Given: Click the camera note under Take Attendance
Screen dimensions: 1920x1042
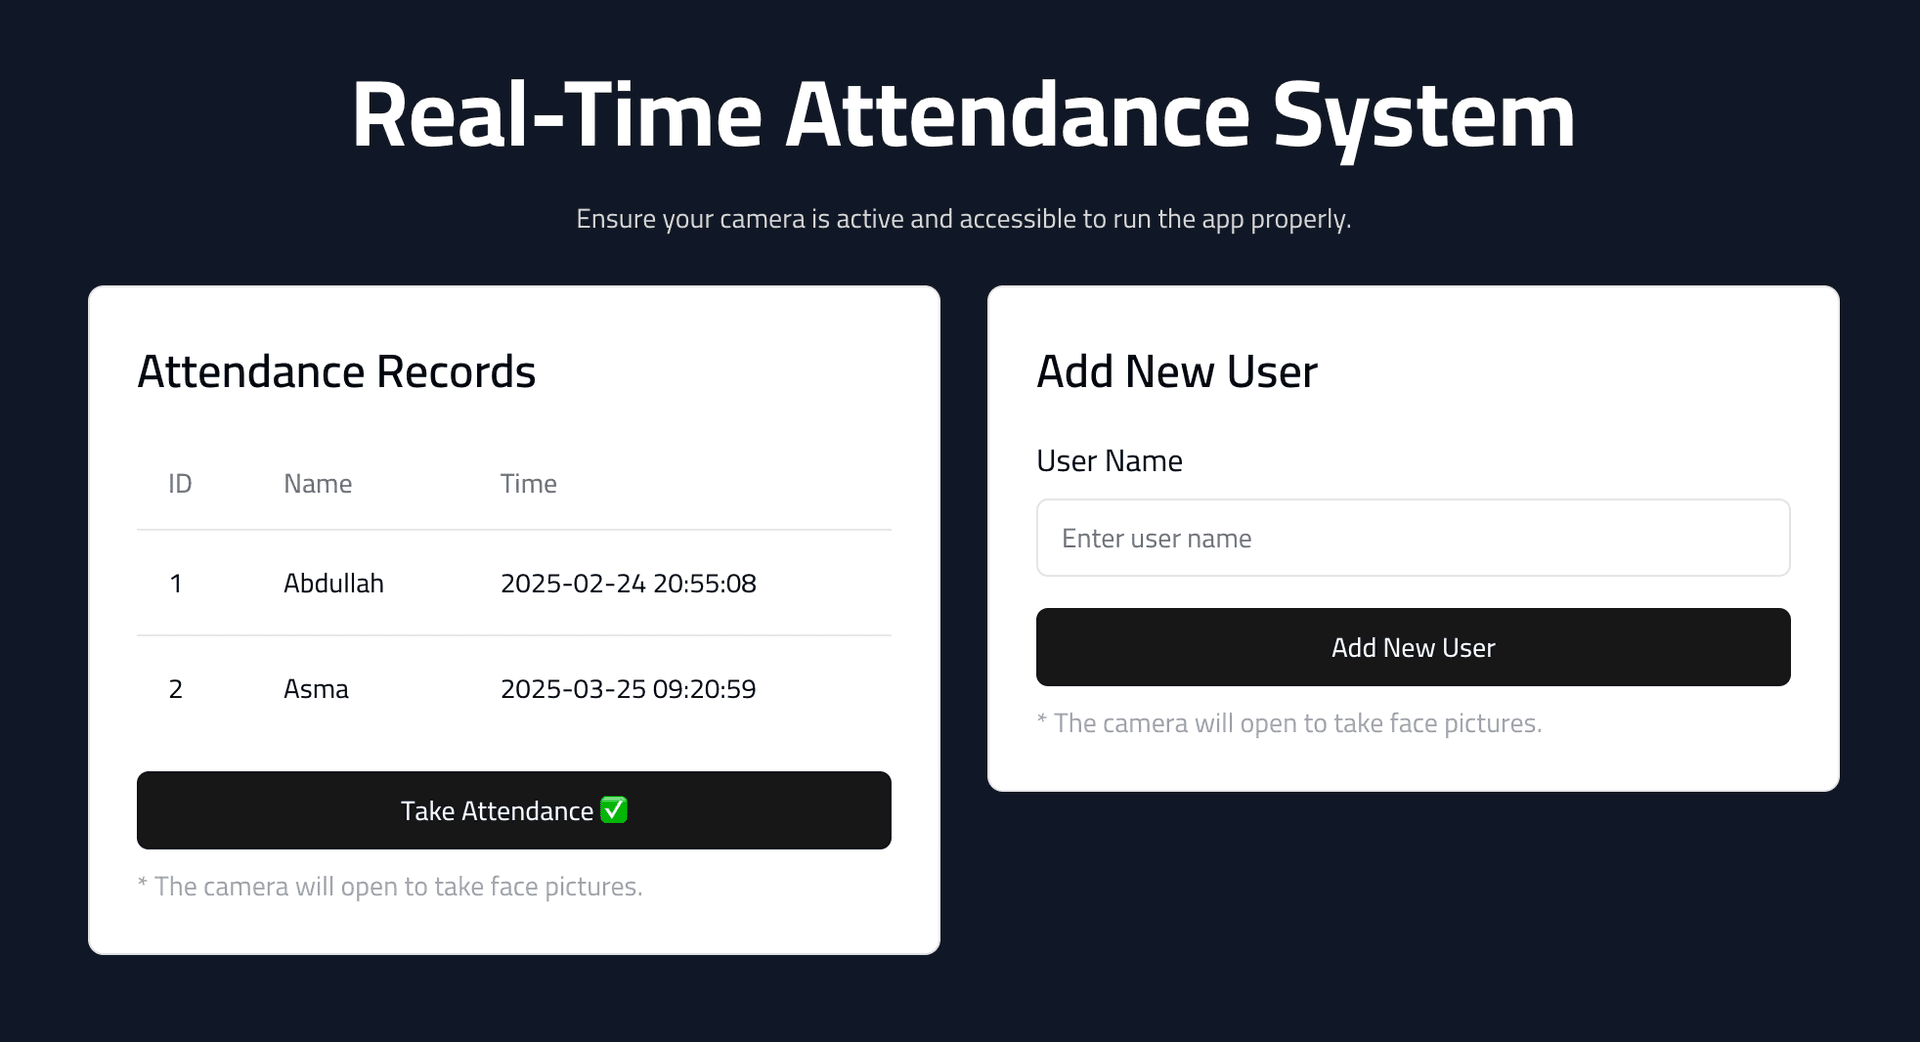Looking at the screenshot, I should [391, 886].
